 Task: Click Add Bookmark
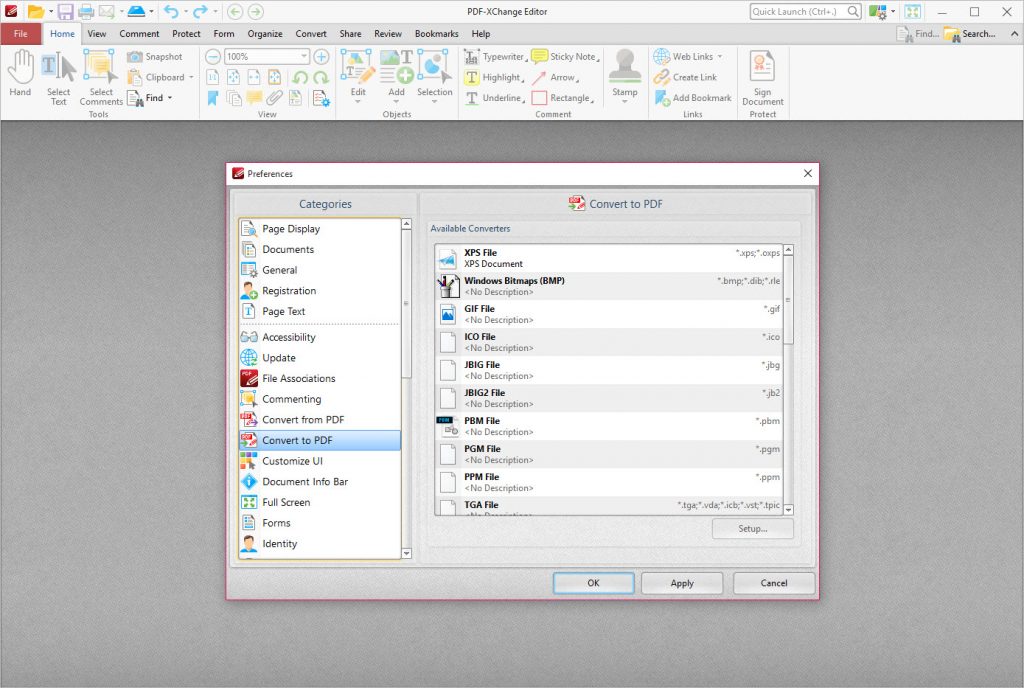[693, 98]
